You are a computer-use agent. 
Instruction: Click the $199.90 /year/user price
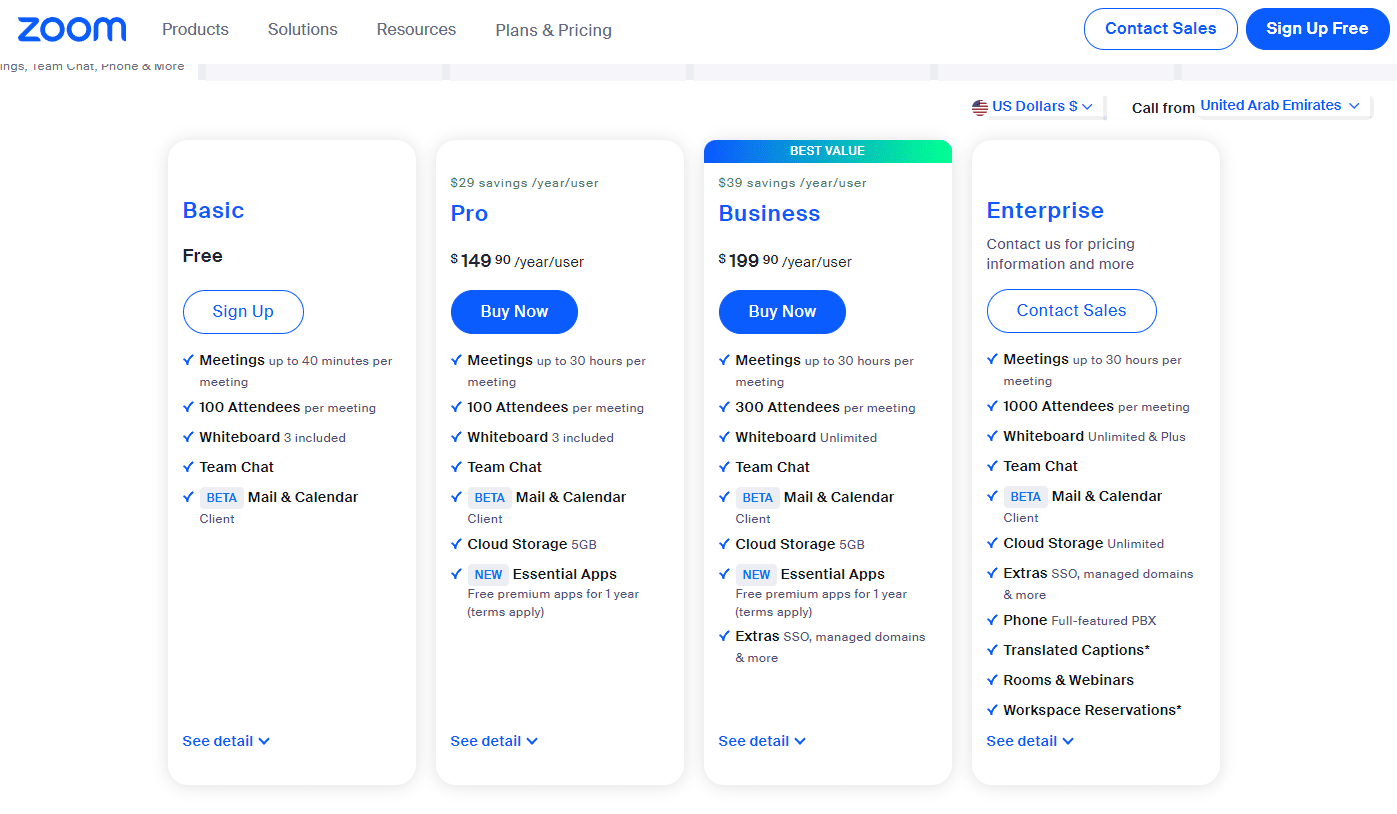[x=785, y=261]
